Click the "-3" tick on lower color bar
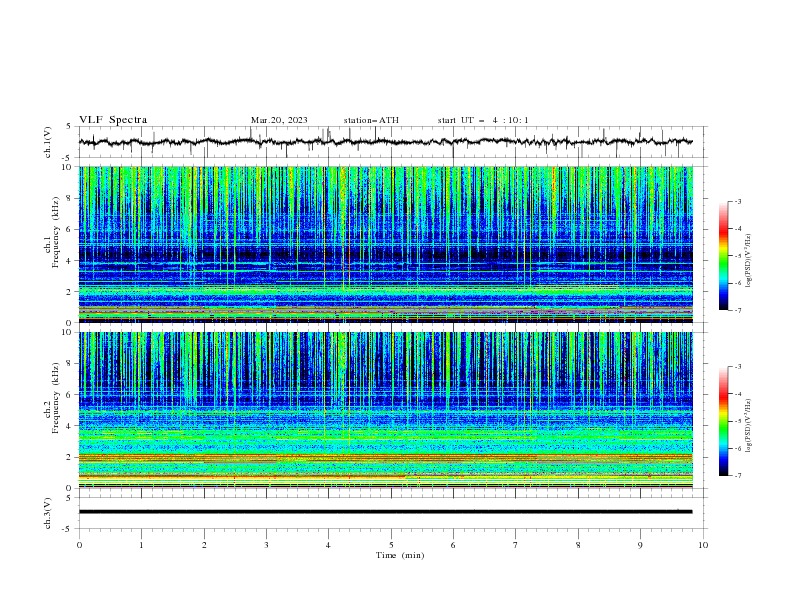This screenshot has width=792, height=612. (738, 367)
